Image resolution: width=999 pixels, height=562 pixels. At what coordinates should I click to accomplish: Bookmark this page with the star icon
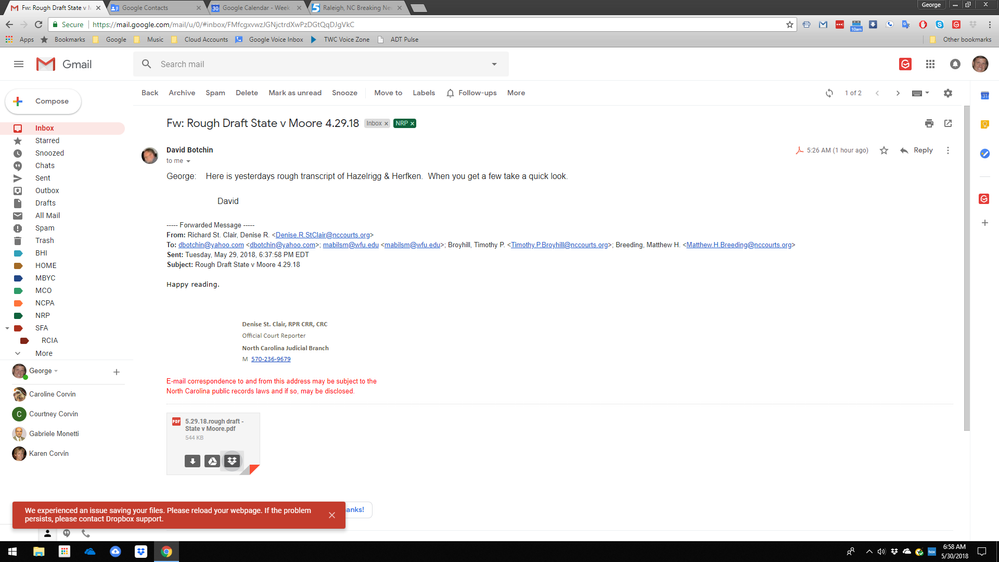[789, 25]
